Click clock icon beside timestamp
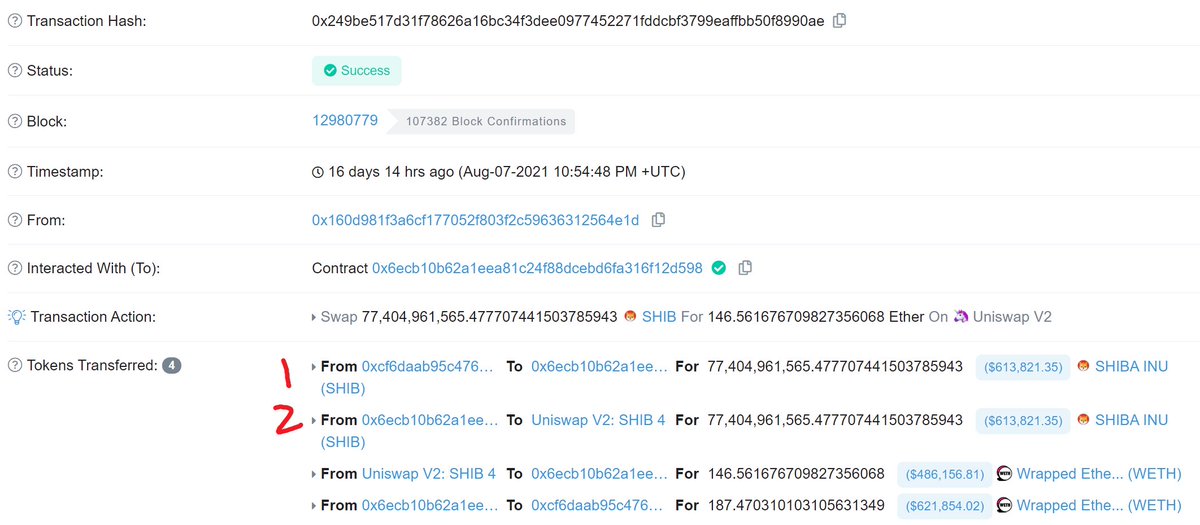Screen dimensions: 1200x525 (x=318, y=172)
